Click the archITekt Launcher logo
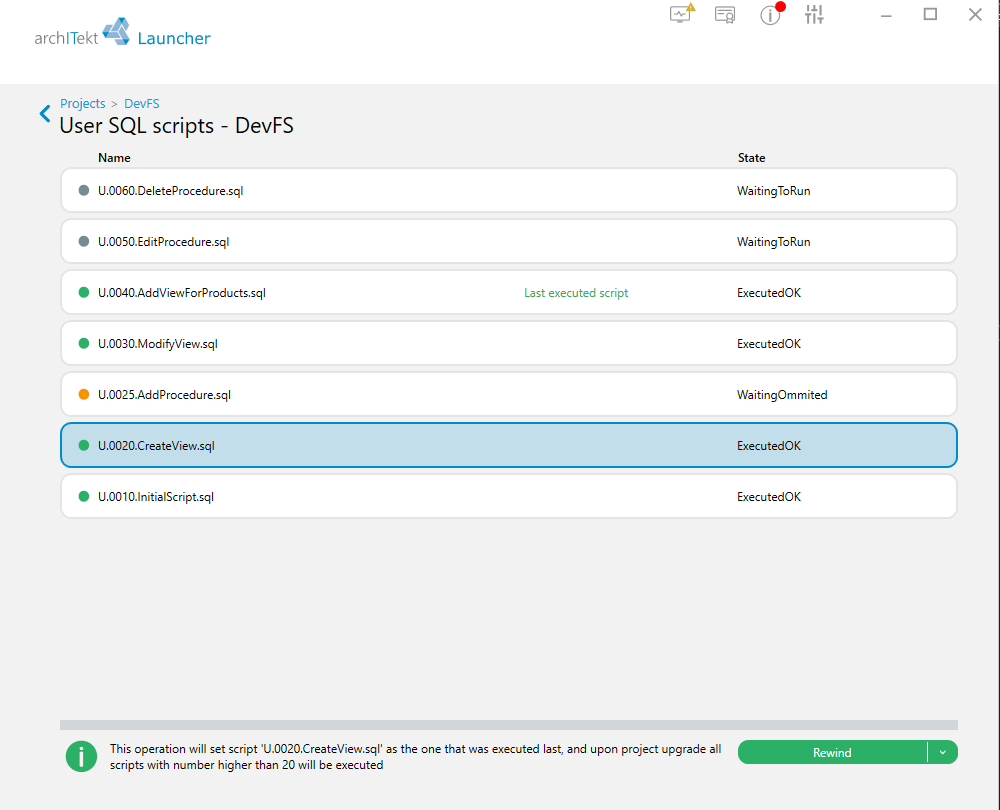 (x=122, y=33)
